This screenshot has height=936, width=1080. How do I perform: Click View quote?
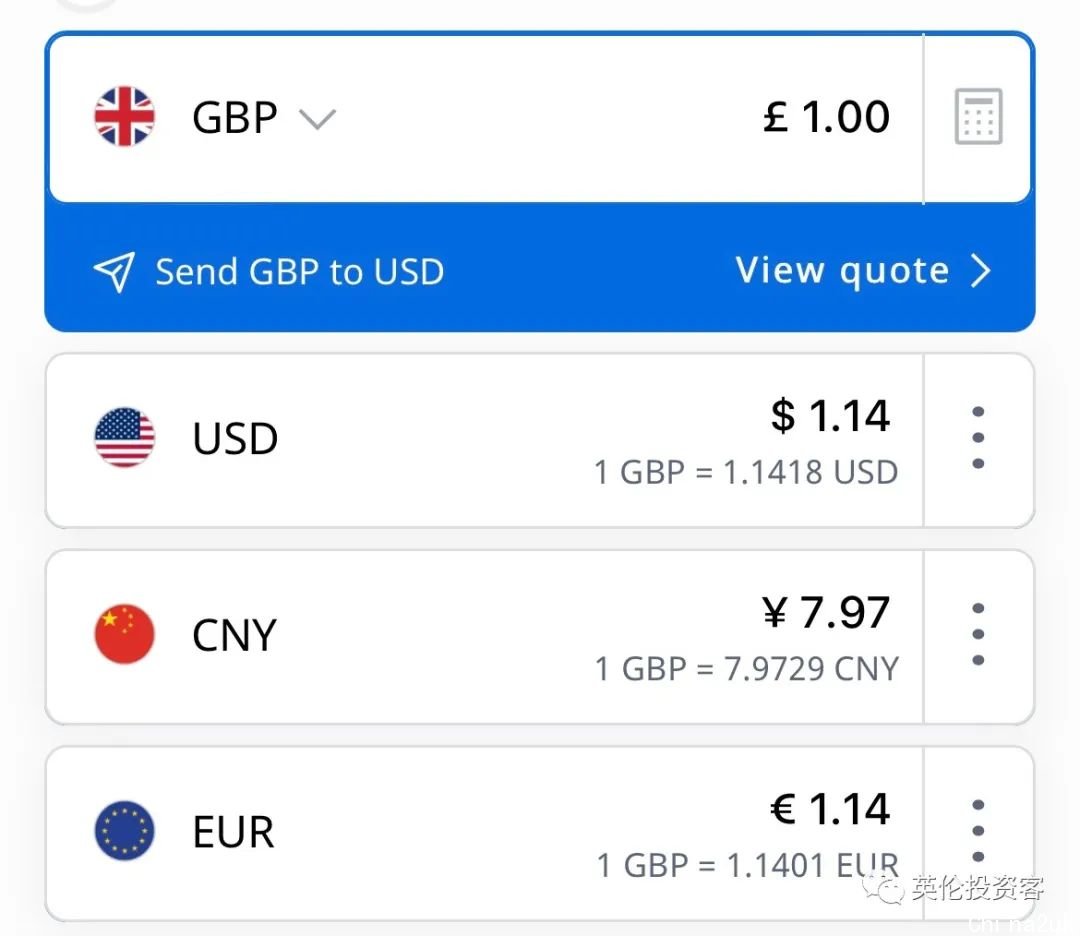(x=842, y=271)
